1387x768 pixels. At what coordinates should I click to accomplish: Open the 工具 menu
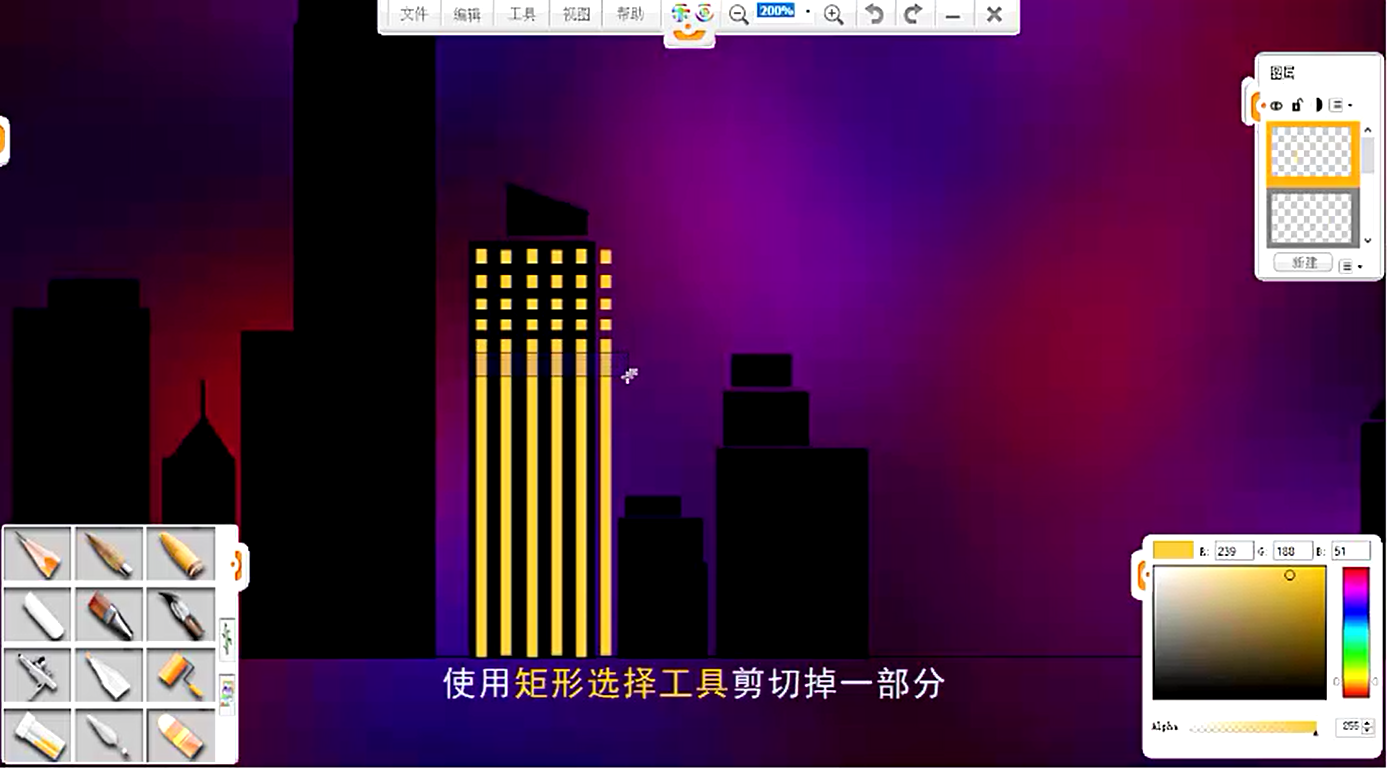pyautogui.click(x=522, y=15)
